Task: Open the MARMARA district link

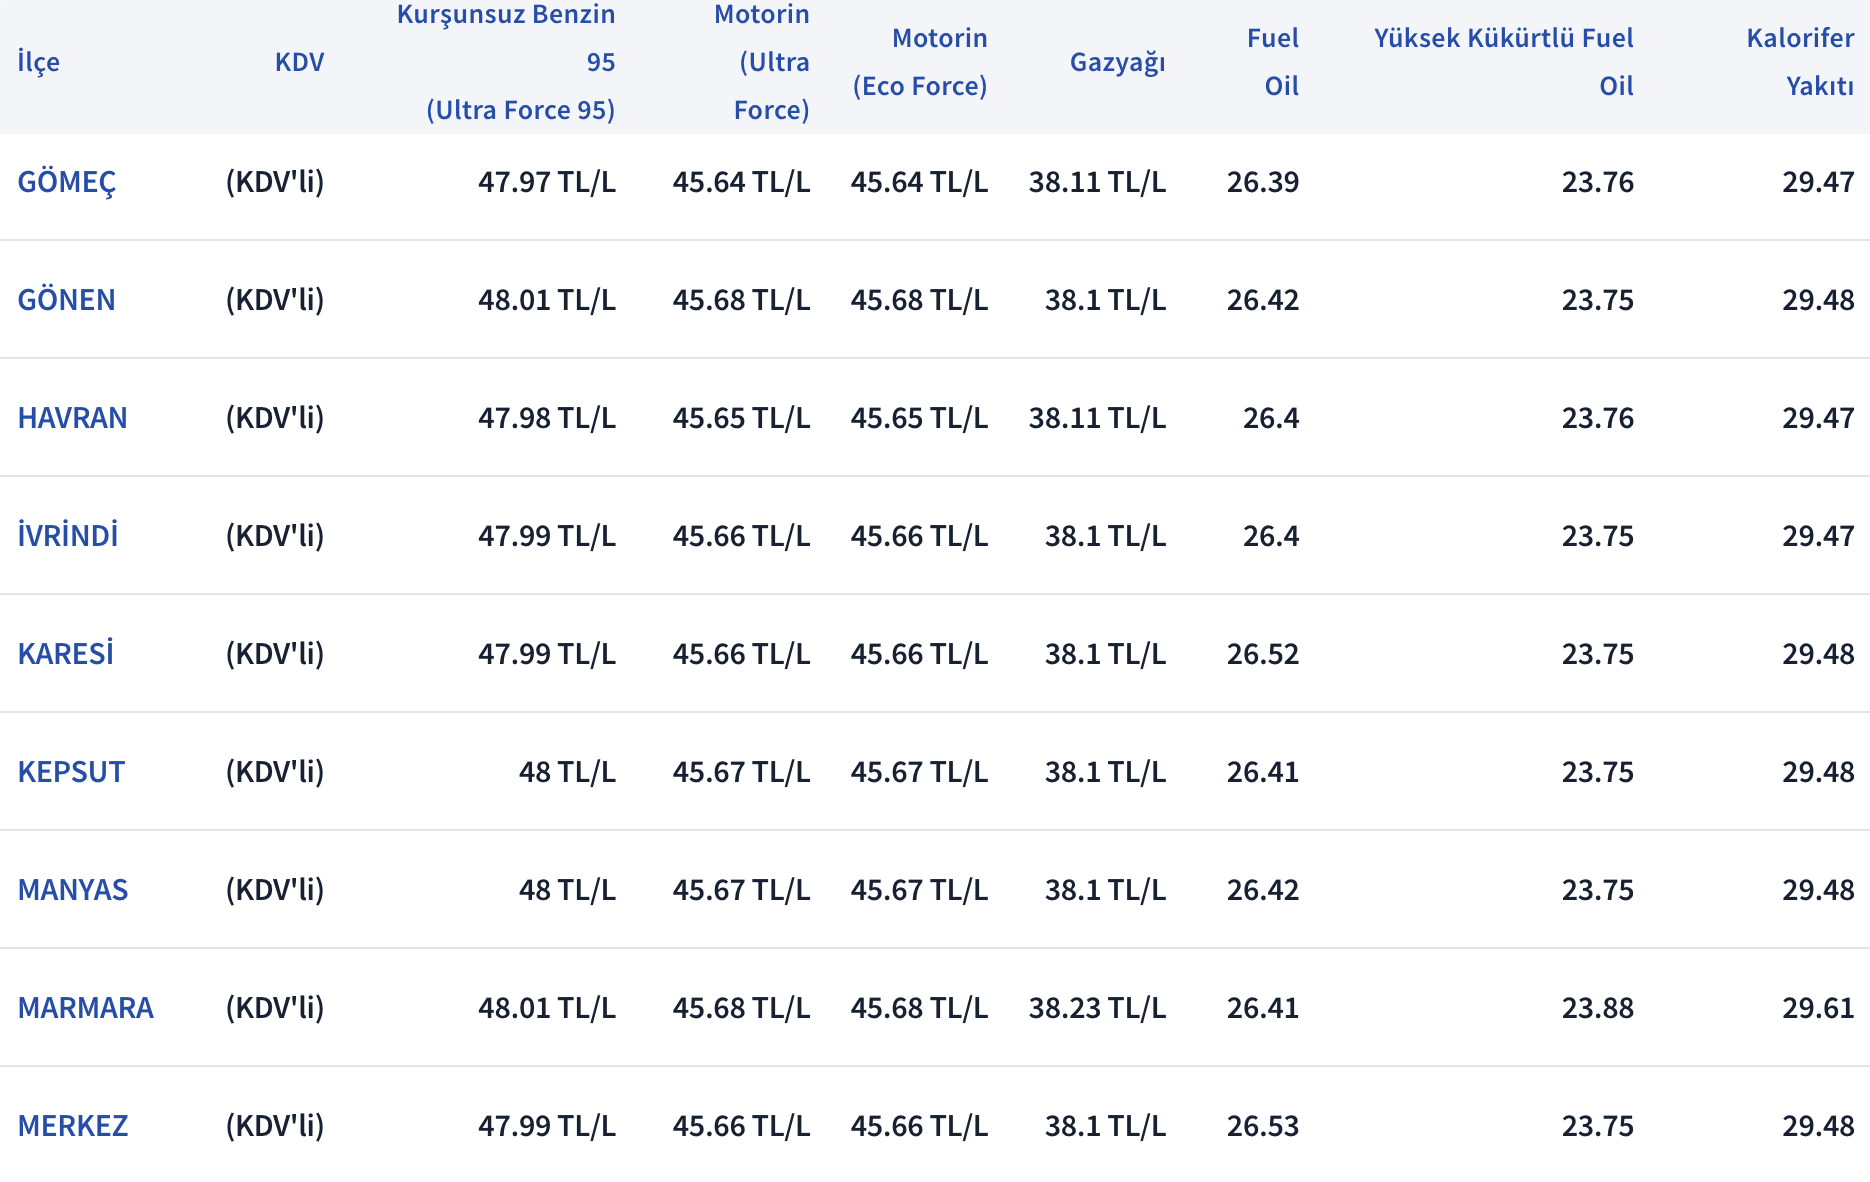Action: pos(86,1008)
